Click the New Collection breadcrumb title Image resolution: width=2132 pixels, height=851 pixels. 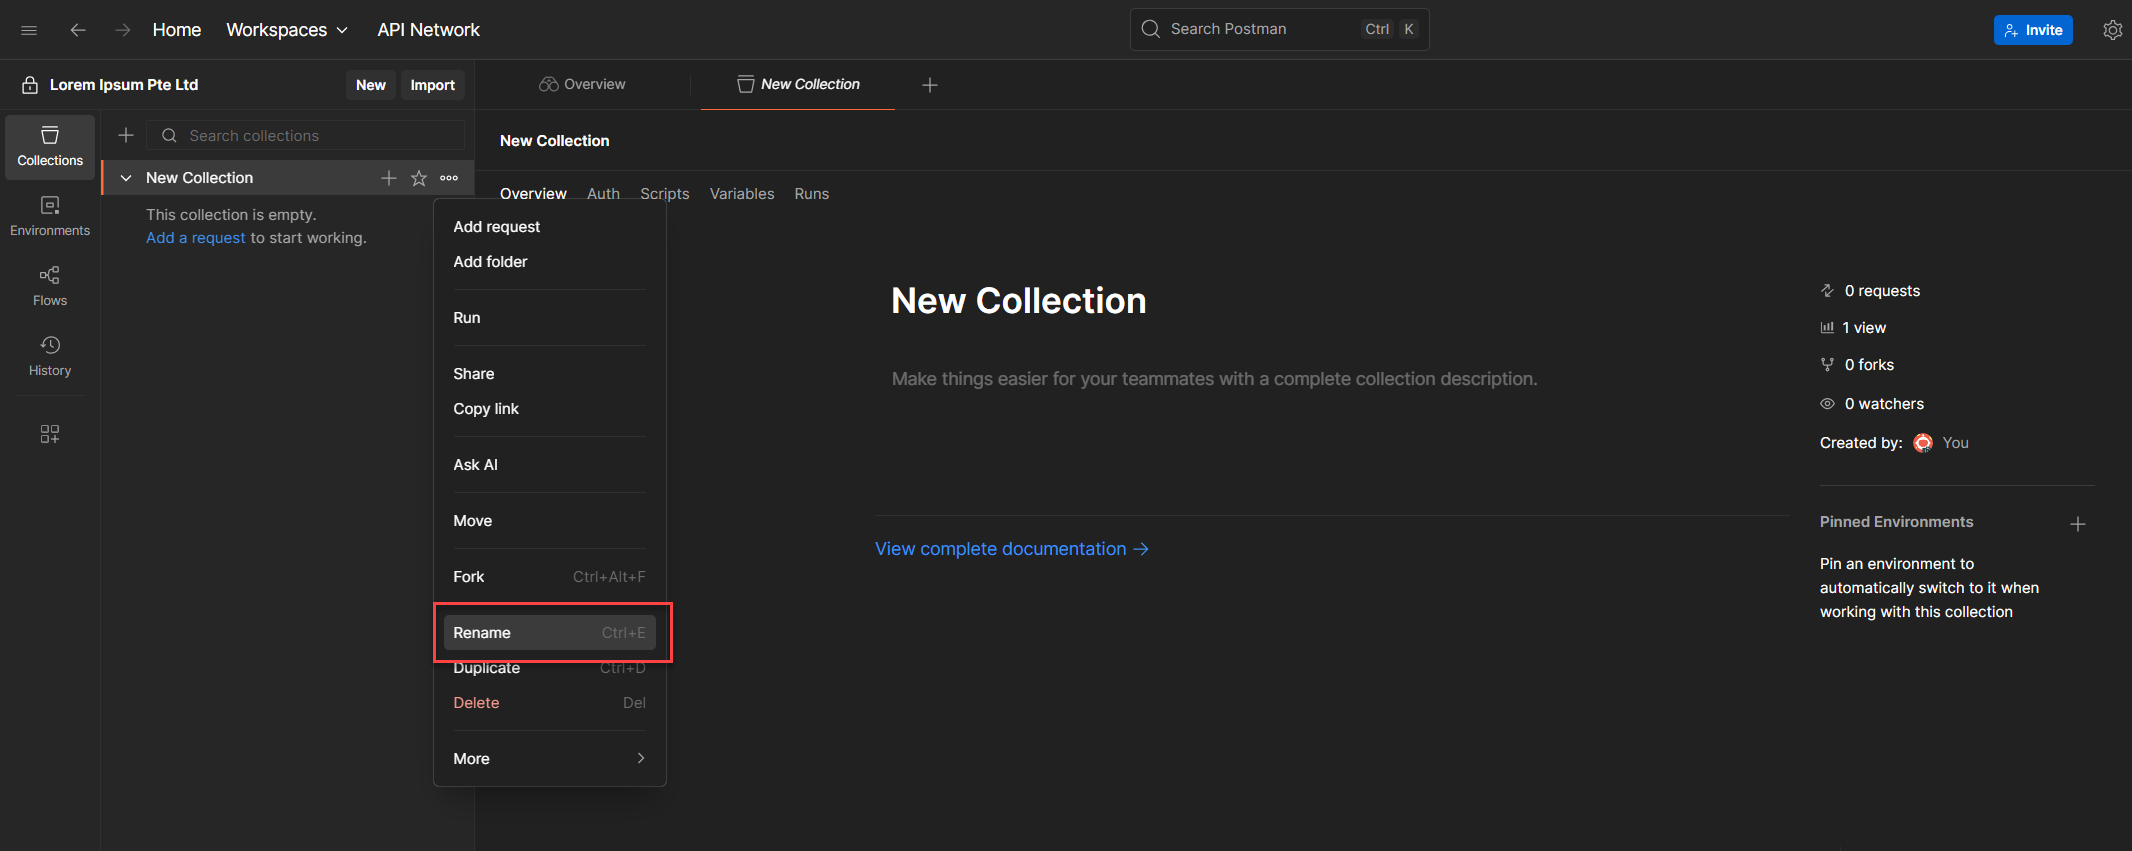[x=555, y=141]
